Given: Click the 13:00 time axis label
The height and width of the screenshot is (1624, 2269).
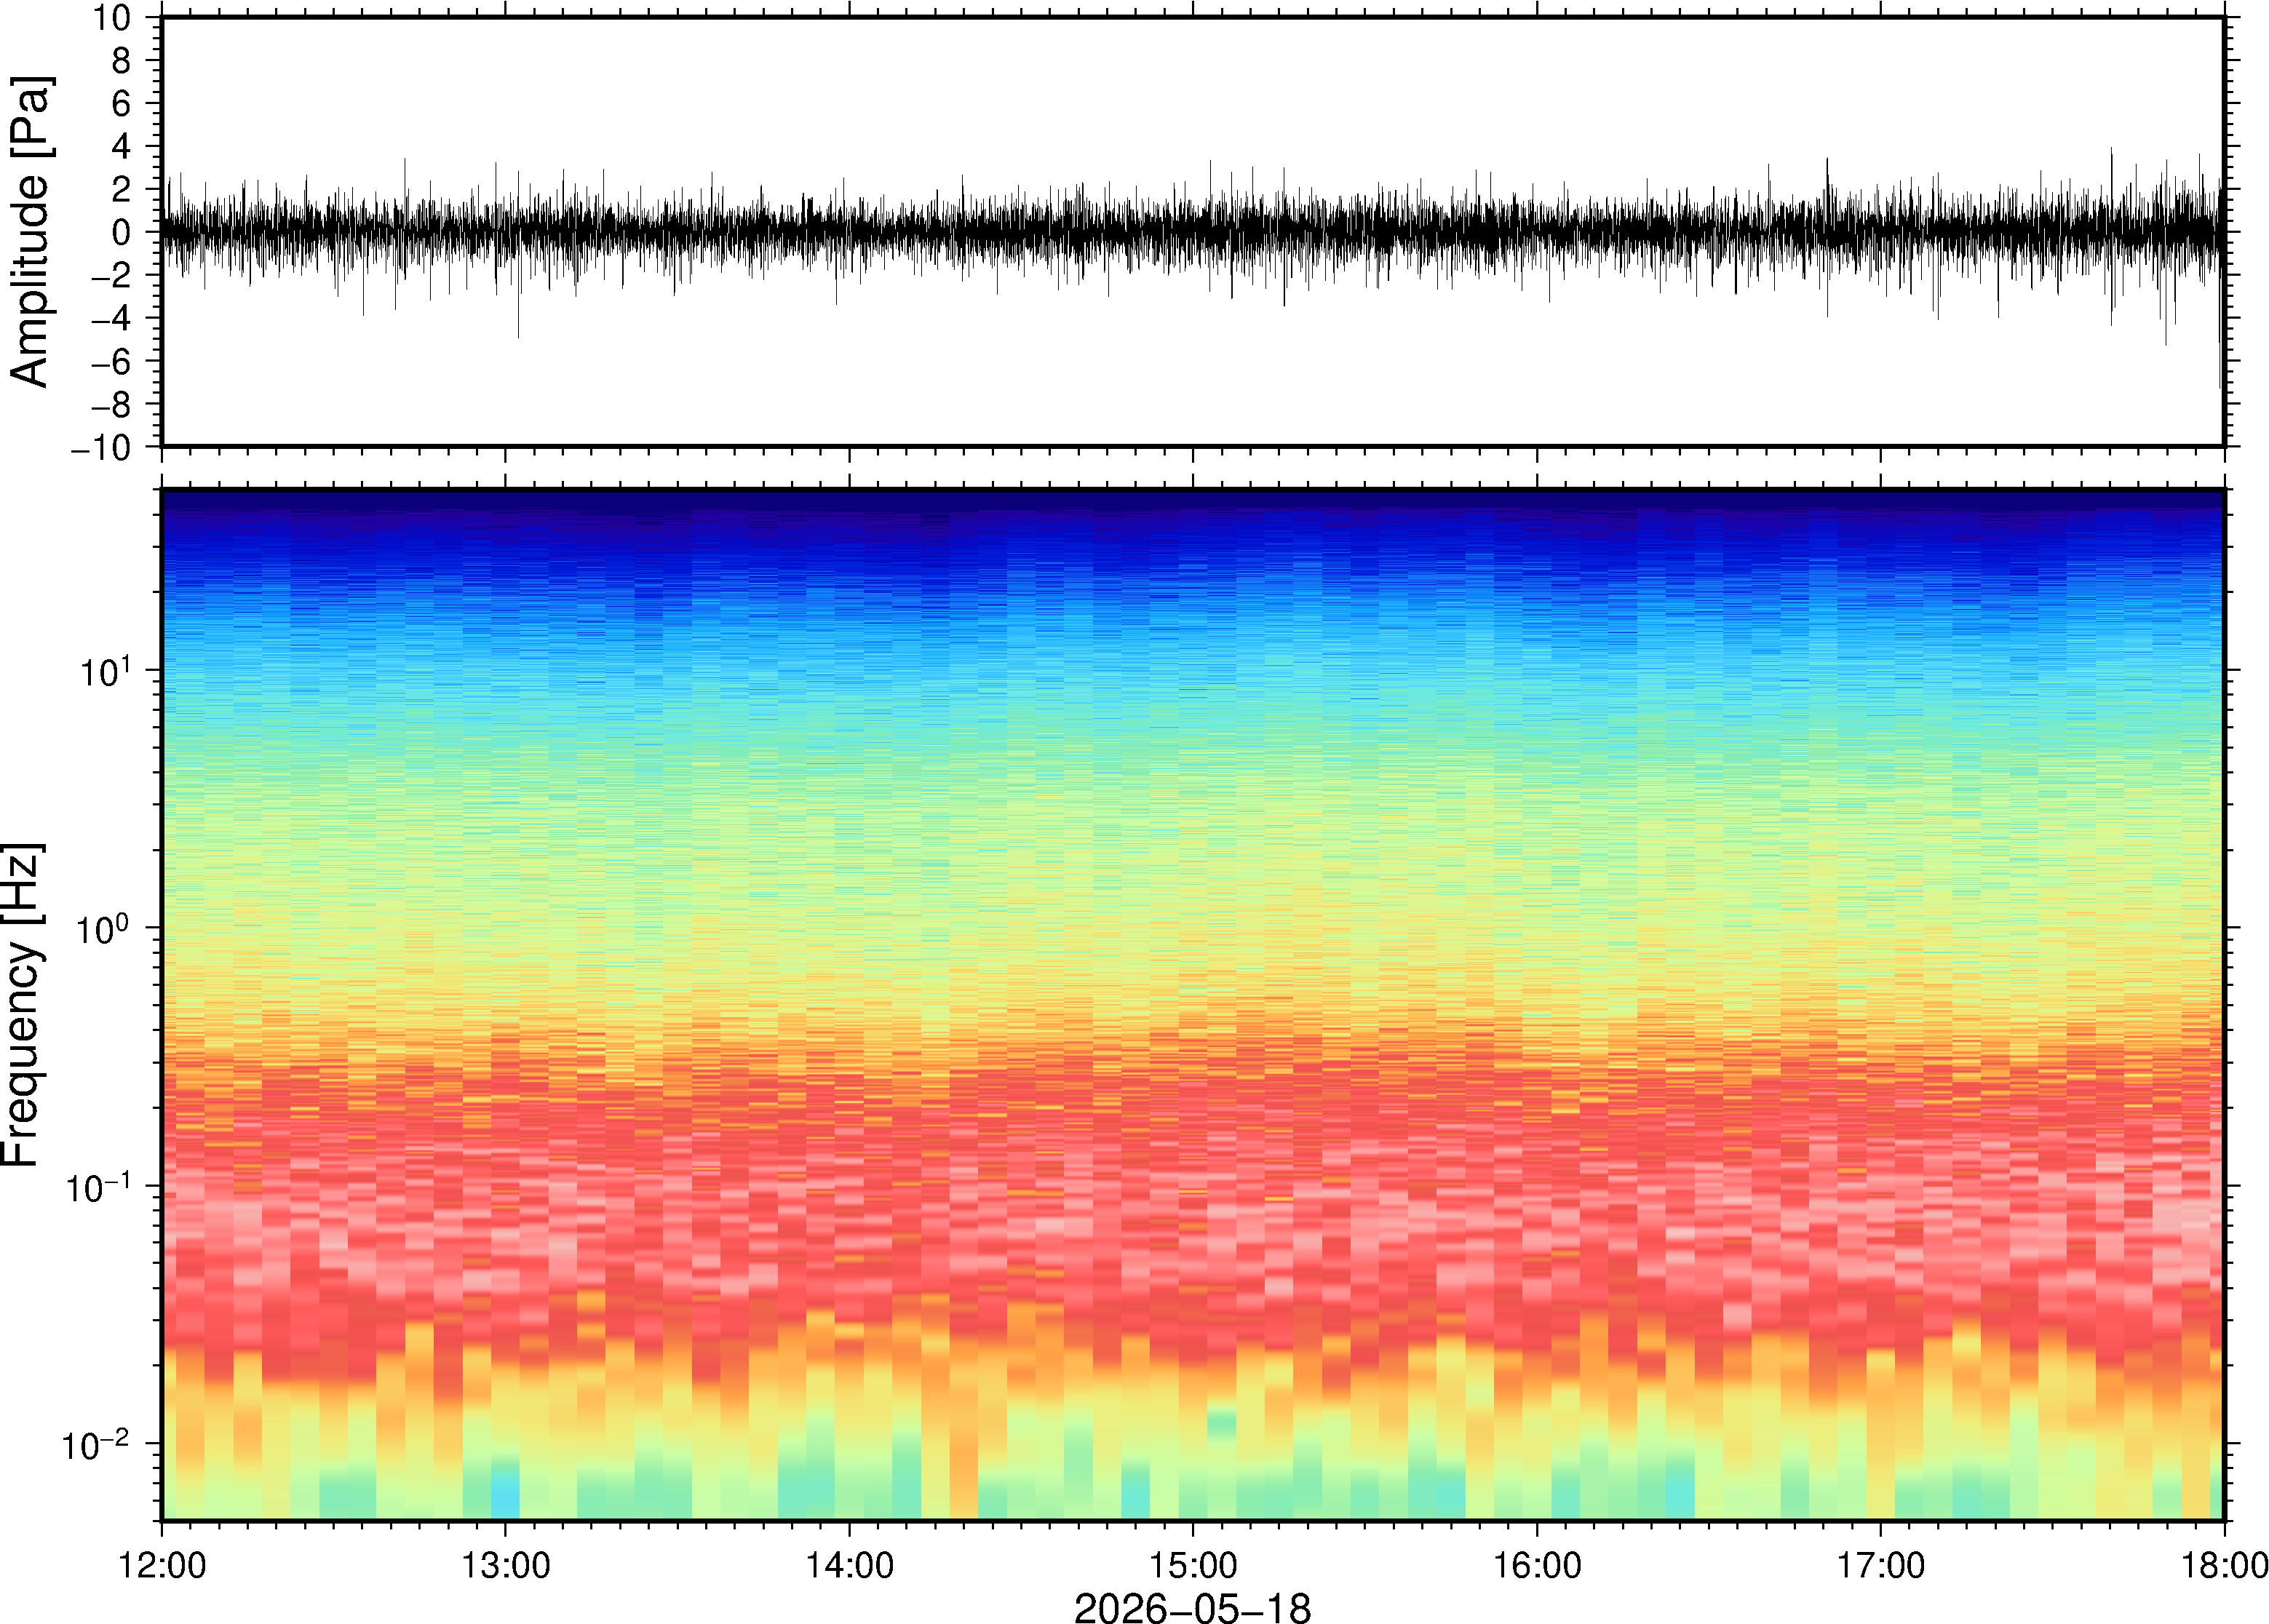Looking at the screenshot, I should 505,1565.
